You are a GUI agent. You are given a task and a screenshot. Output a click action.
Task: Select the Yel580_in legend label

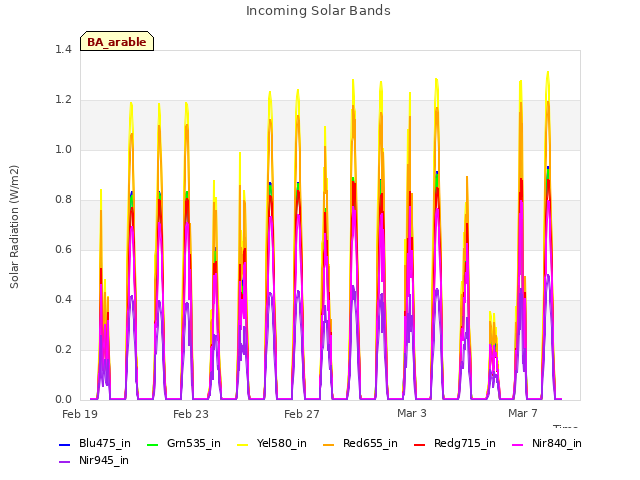coord(282,443)
